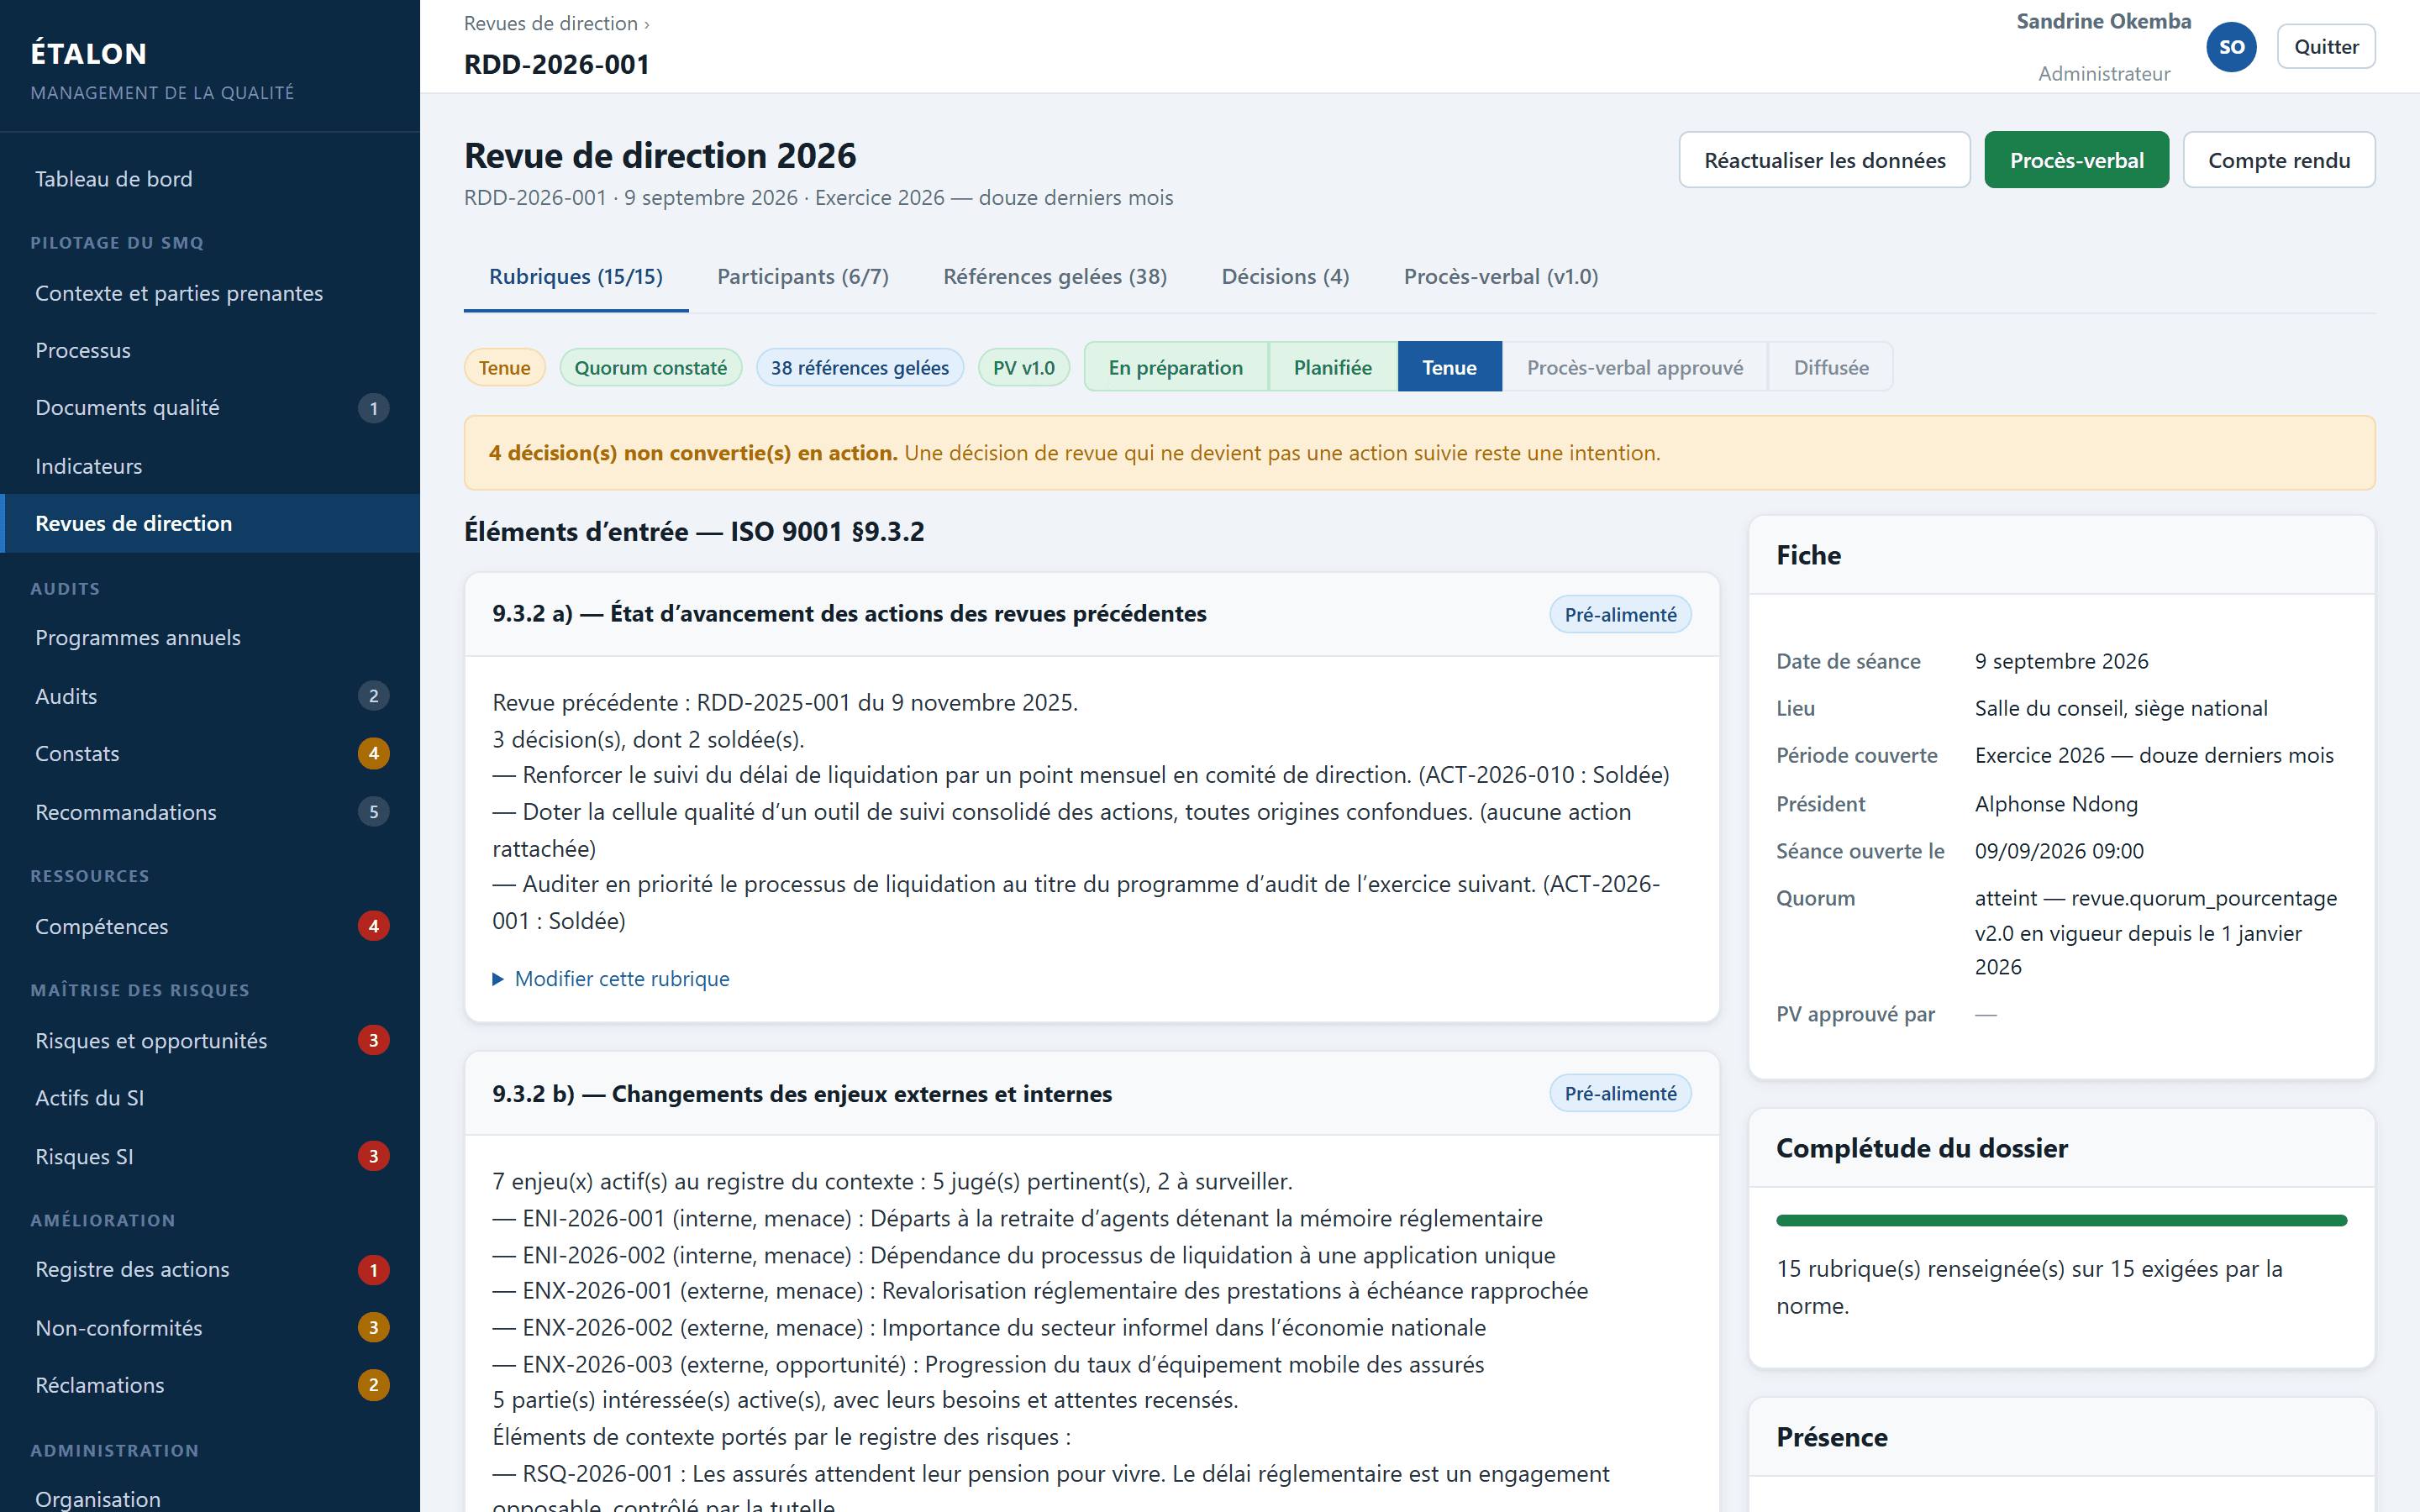
Task: Click the Salle du conseil lieu value
Action: [x=2121, y=708]
